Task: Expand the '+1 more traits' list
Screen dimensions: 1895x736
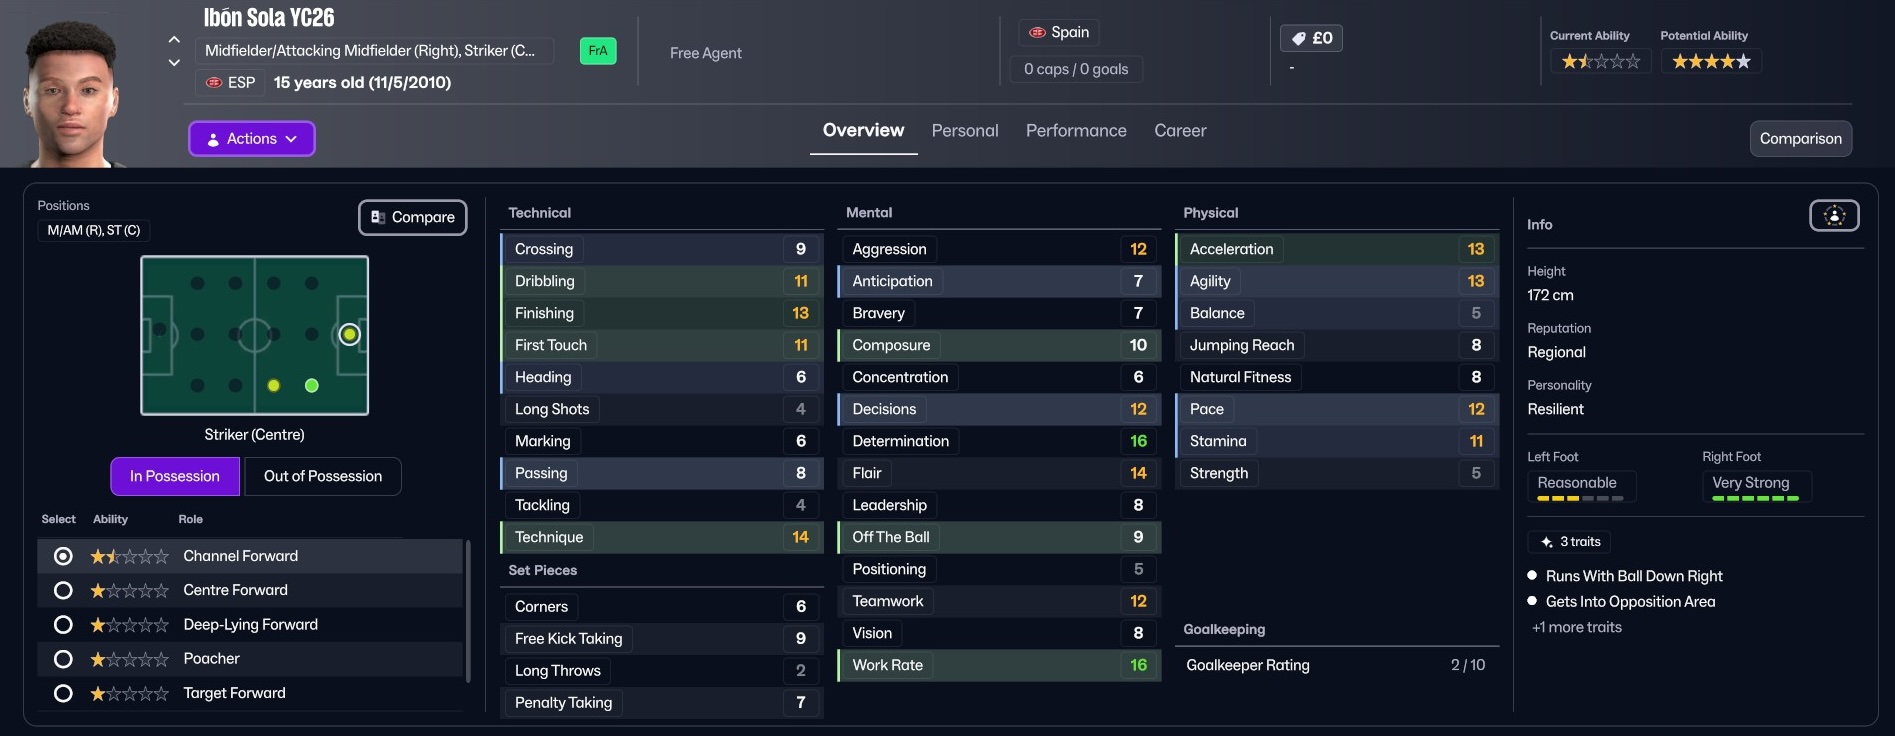Action: point(1577,627)
